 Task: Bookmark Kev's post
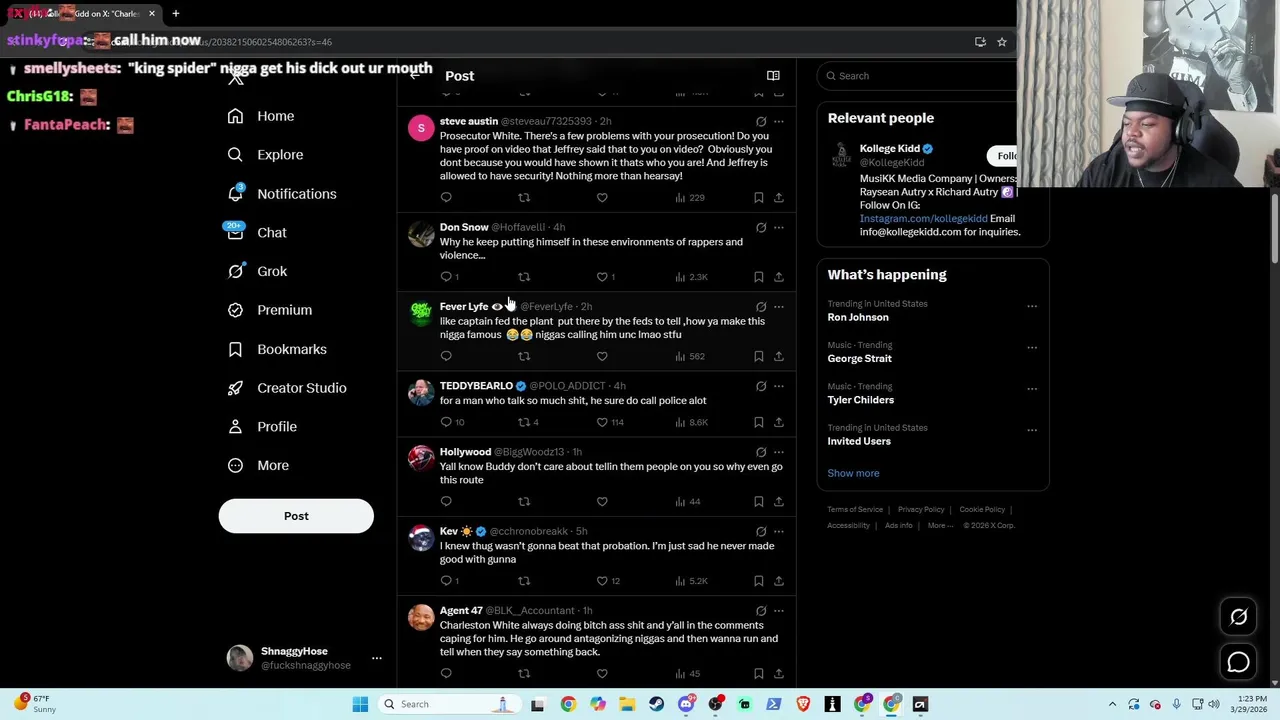[x=759, y=581]
